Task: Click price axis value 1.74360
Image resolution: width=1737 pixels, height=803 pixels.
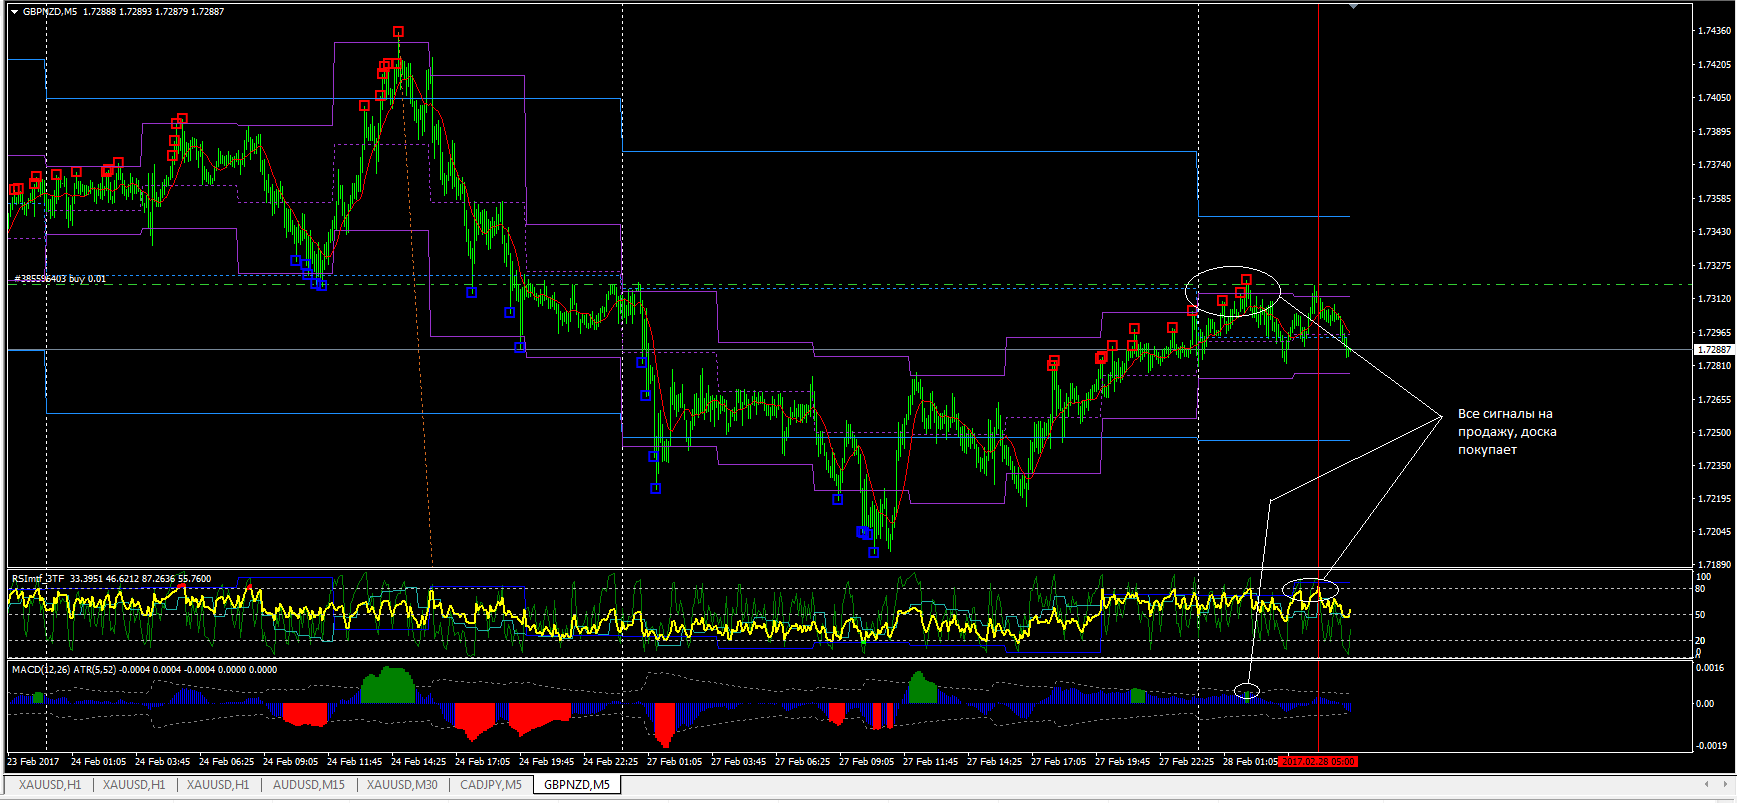Action: click(1714, 31)
